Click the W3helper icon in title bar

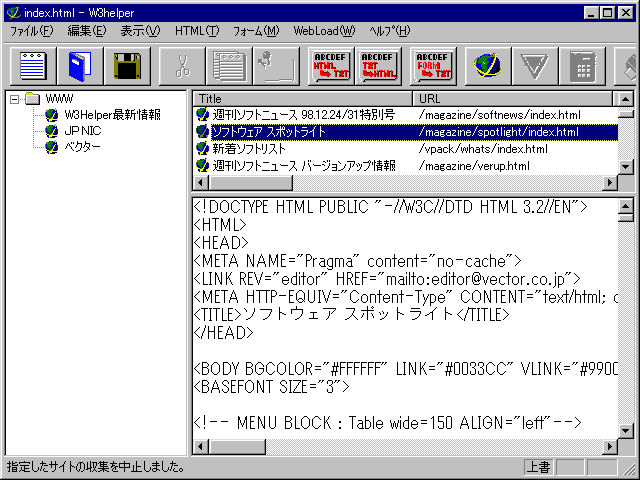[13, 13]
